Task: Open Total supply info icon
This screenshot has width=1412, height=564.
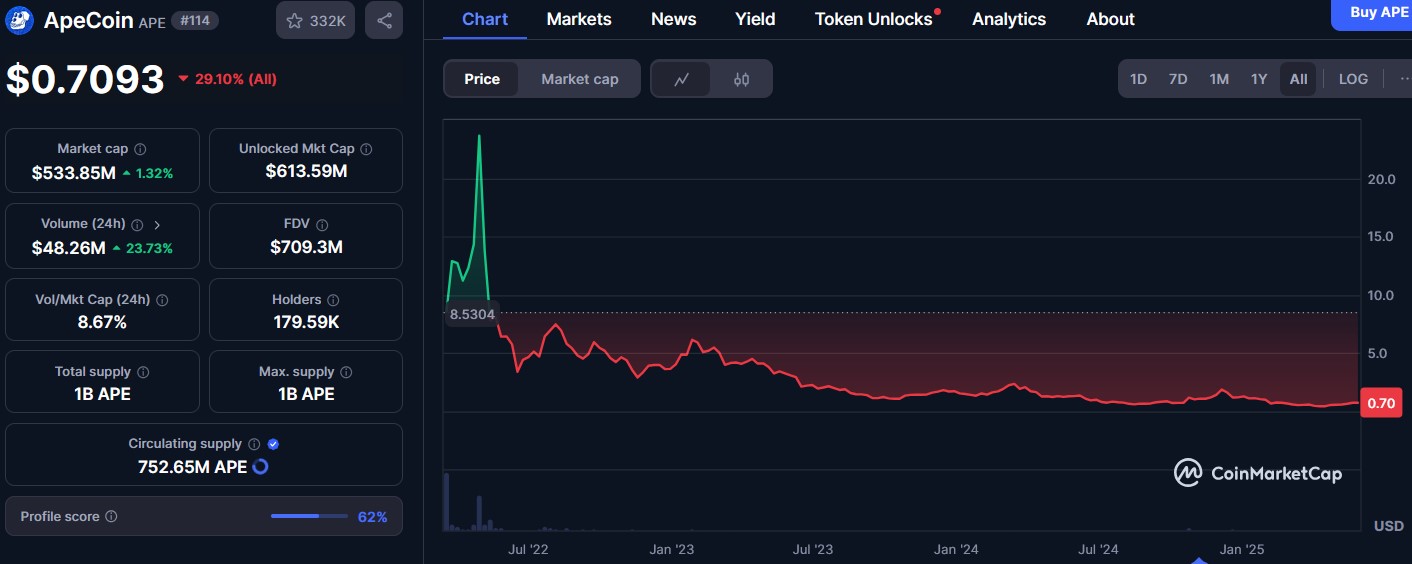Action: [143, 372]
